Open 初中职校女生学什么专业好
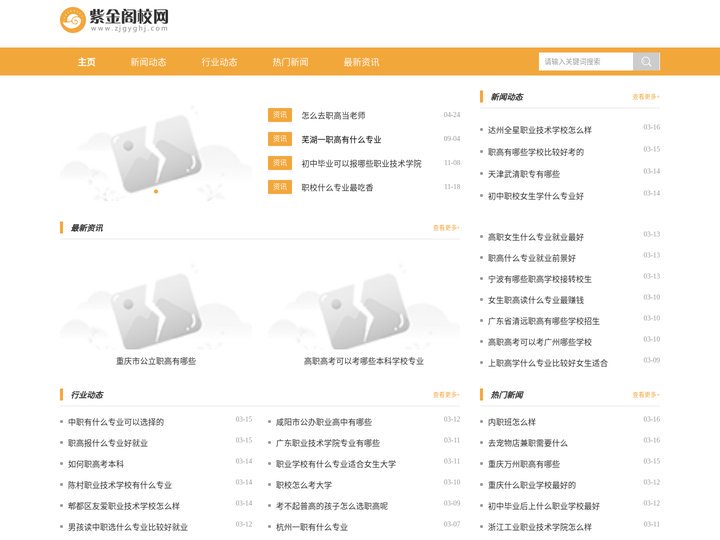The image size is (720, 540). 535,196
